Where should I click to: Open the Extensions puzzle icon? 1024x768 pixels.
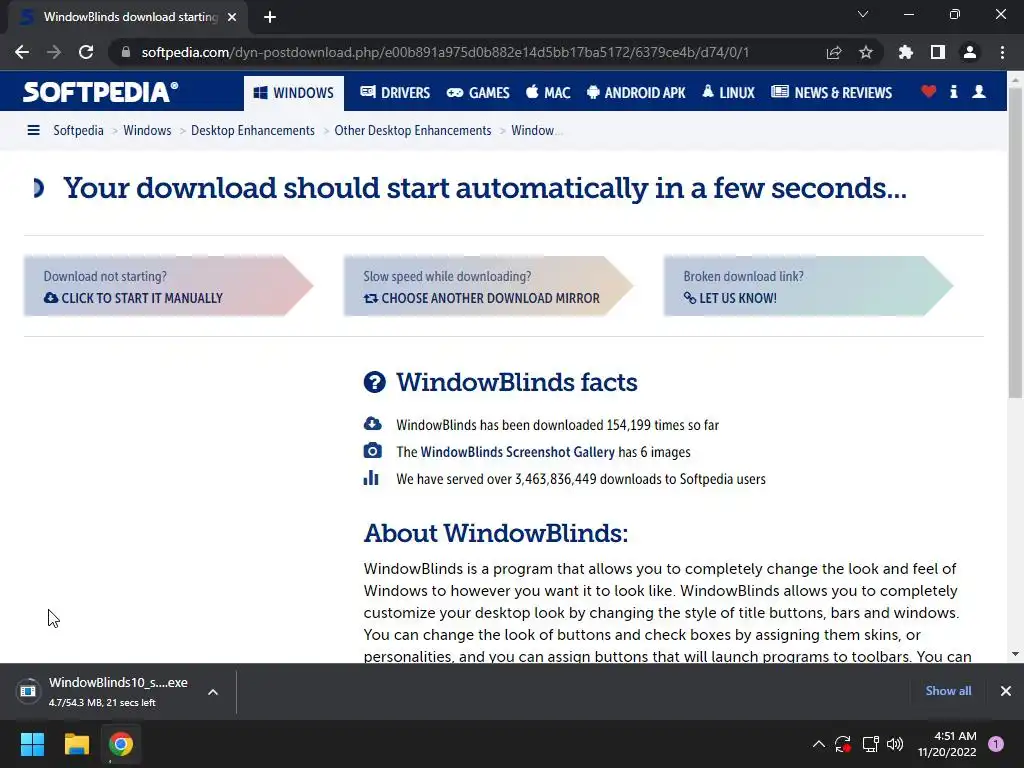point(906,52)
